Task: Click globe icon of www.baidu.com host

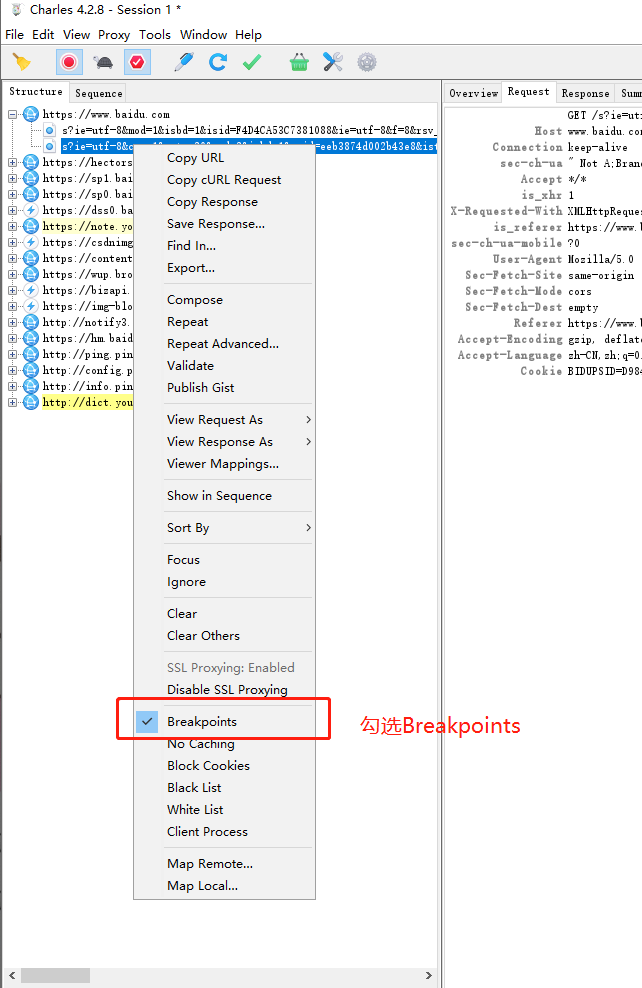Action: click(x=31, y=115)
